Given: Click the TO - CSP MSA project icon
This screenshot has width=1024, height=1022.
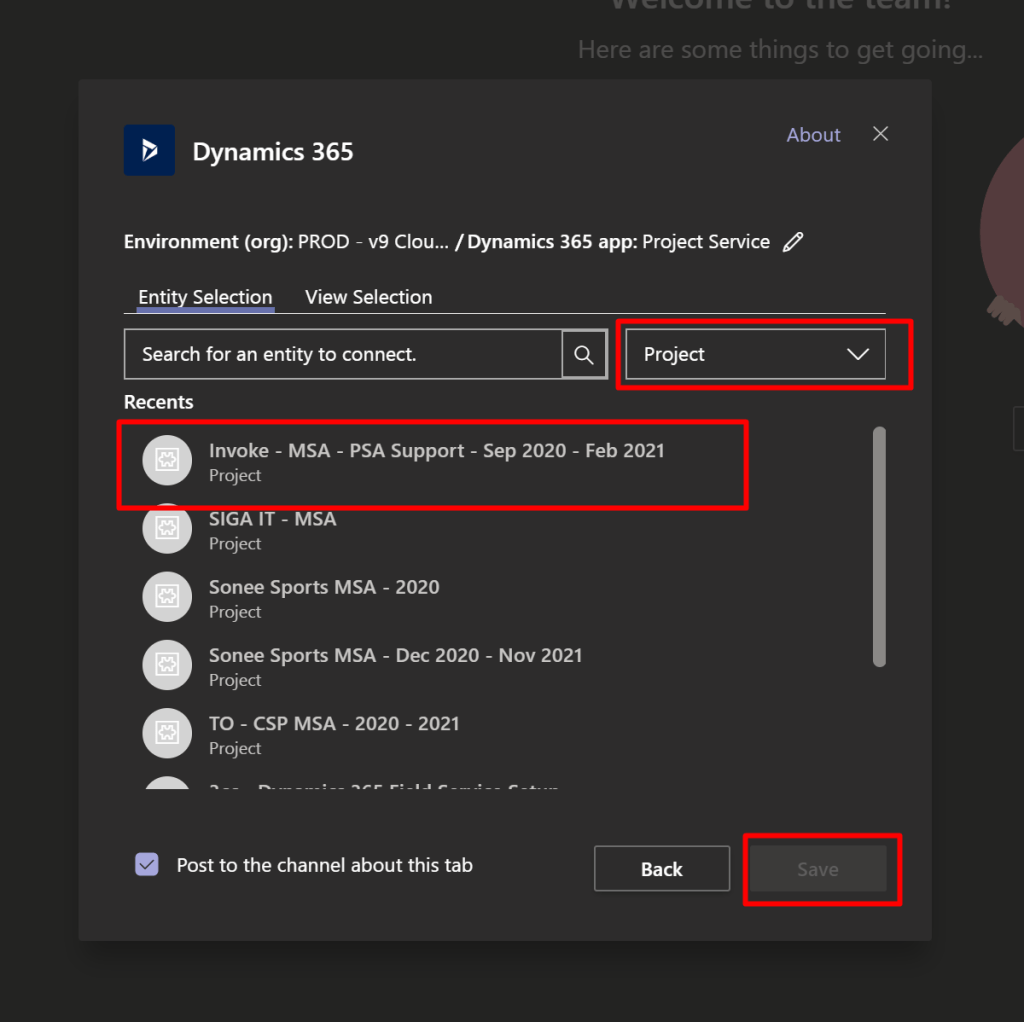Looking at the screenshot, I should pos(167,733).
